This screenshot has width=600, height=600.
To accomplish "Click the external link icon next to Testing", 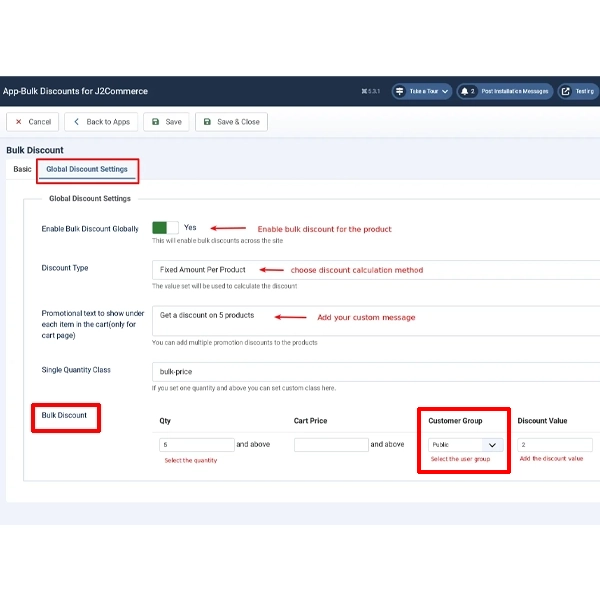I will pos(566,91).
